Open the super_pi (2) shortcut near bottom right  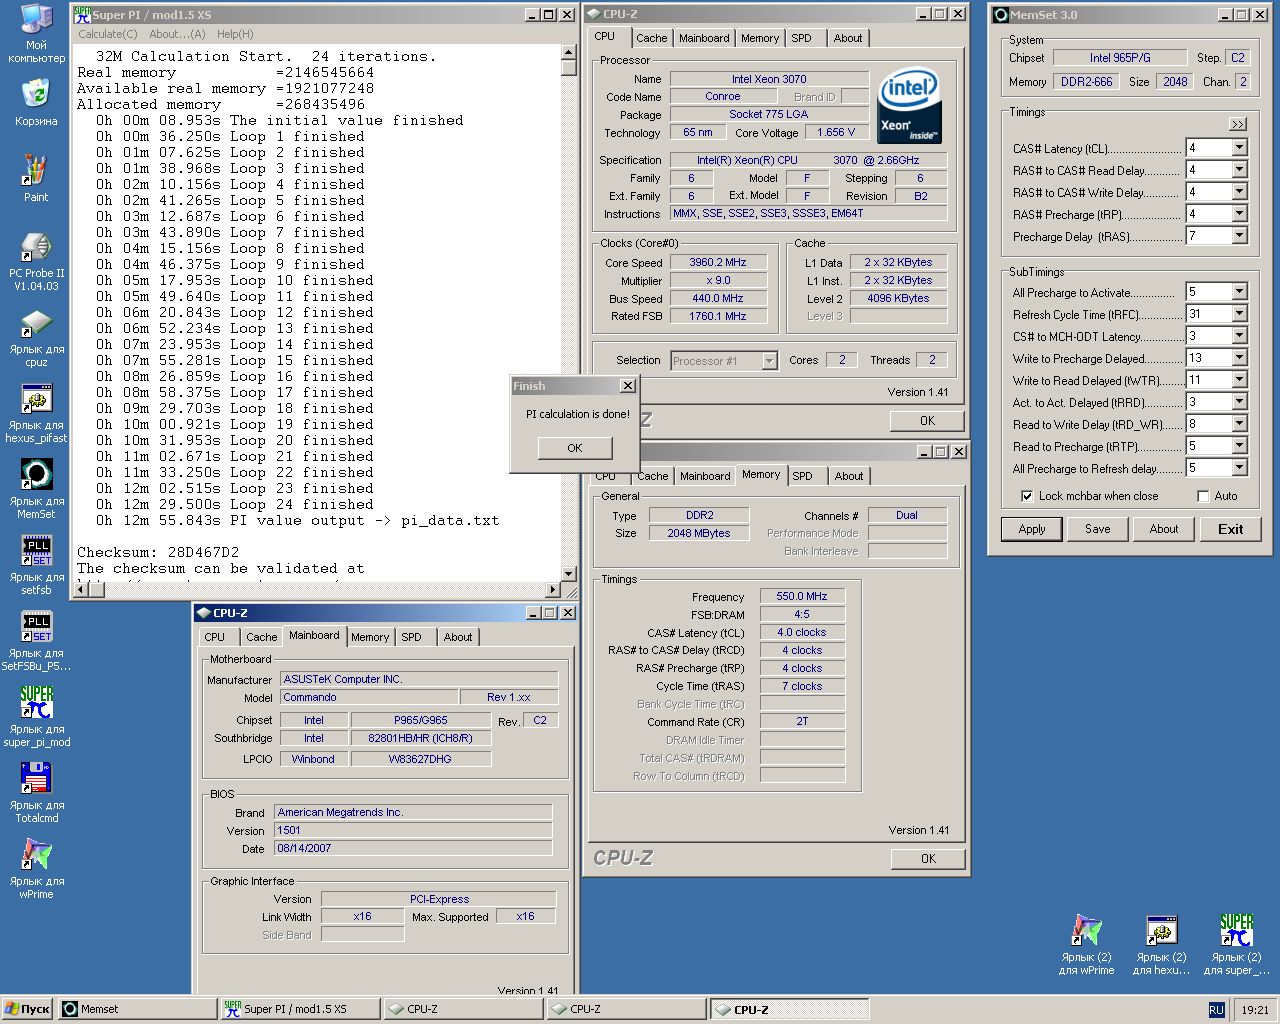(x=1236, y=945)
